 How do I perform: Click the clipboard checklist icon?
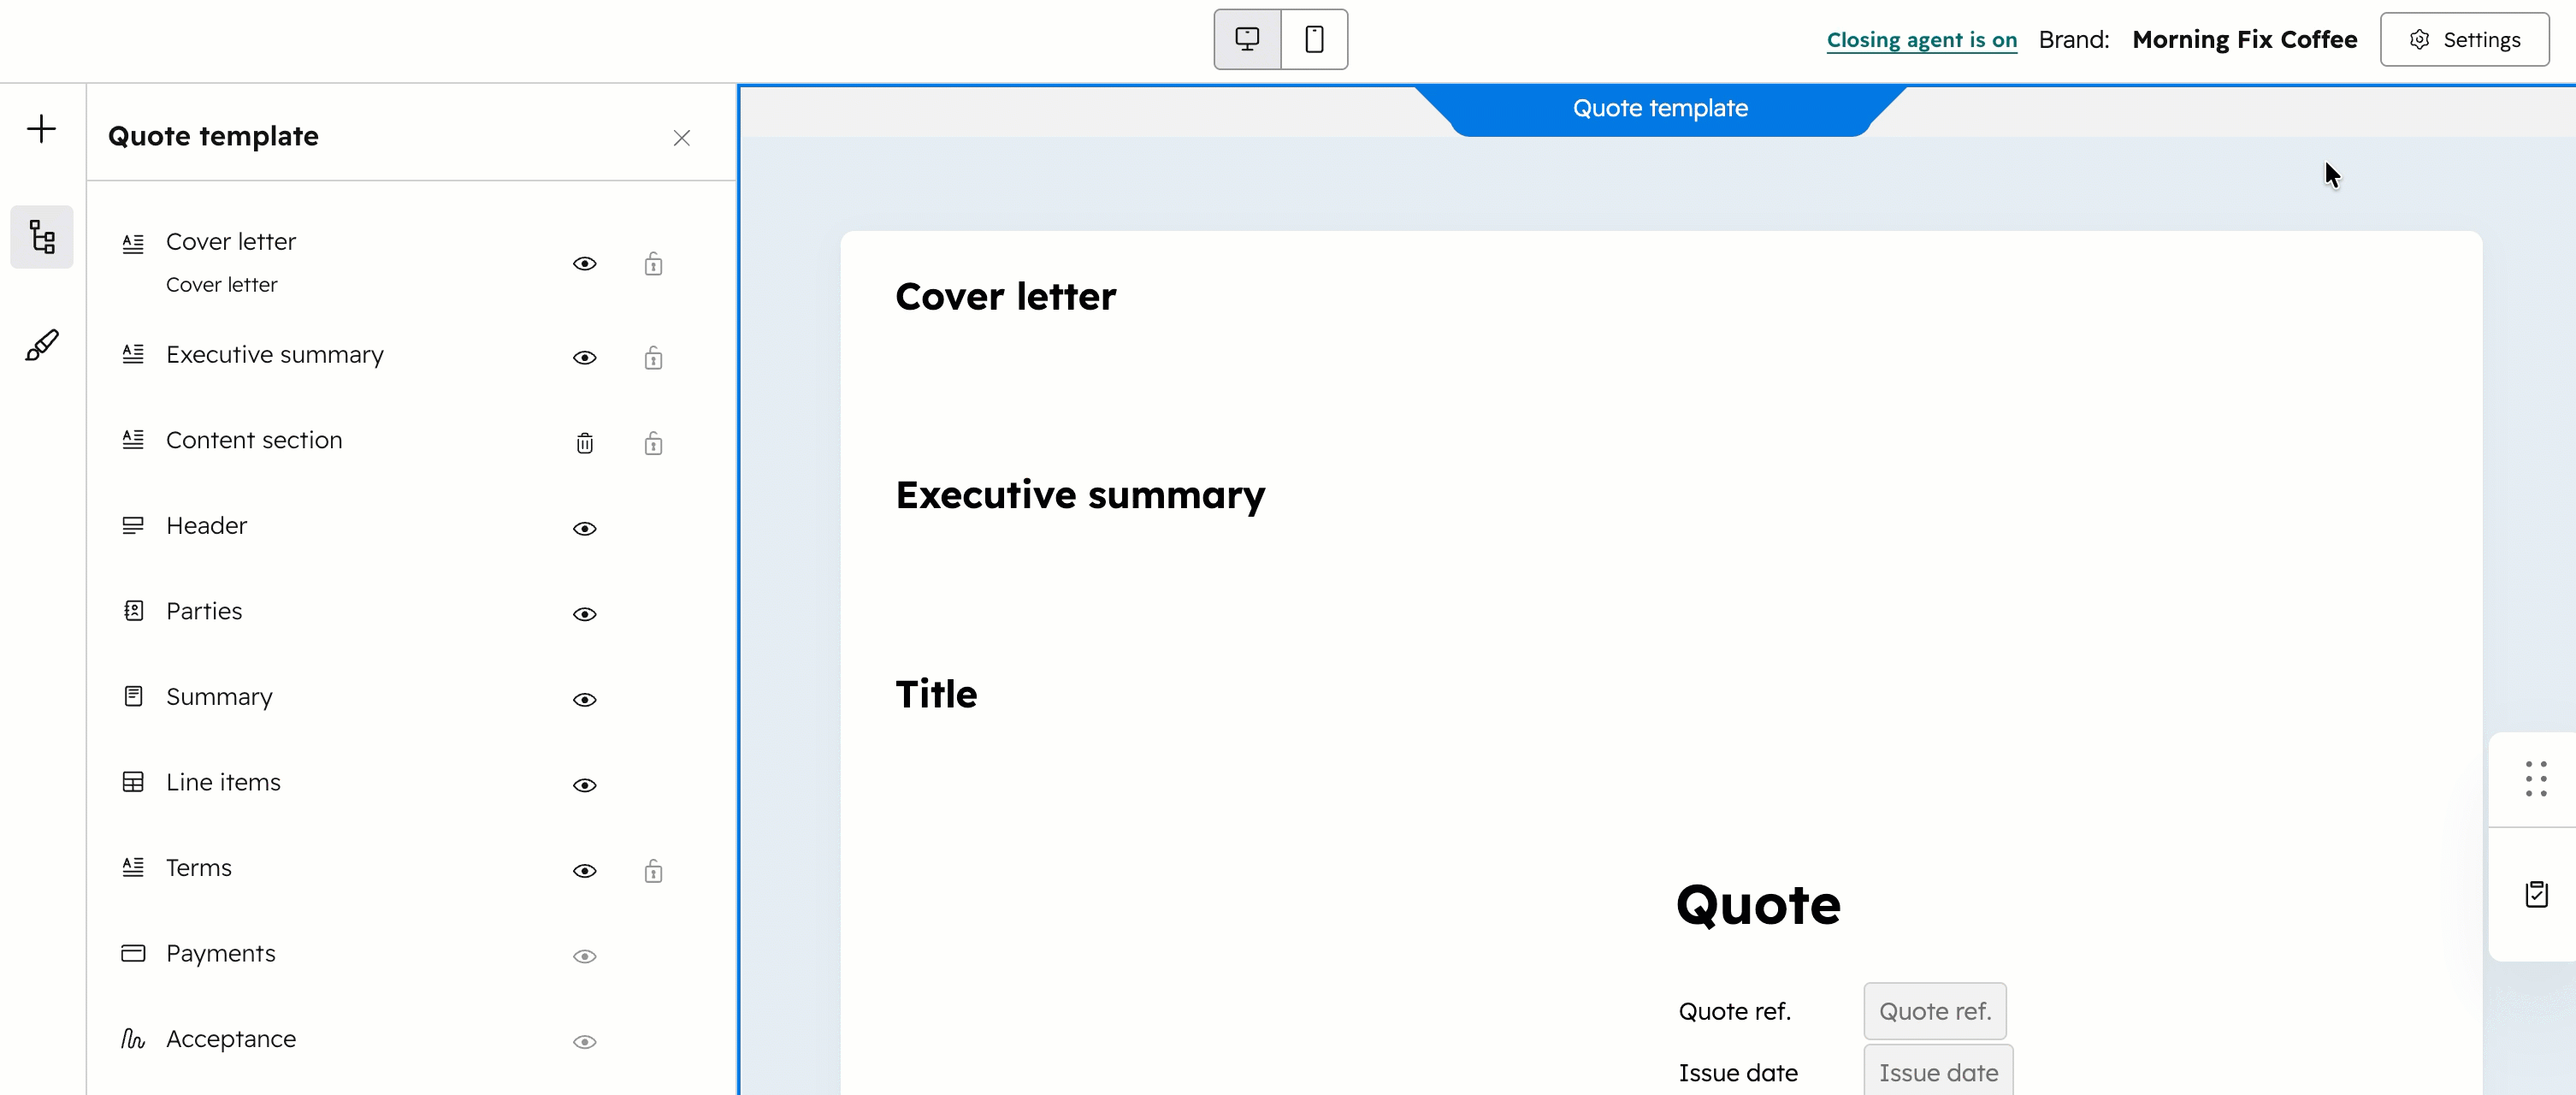pyautogui.click(x=2536, y=894)
